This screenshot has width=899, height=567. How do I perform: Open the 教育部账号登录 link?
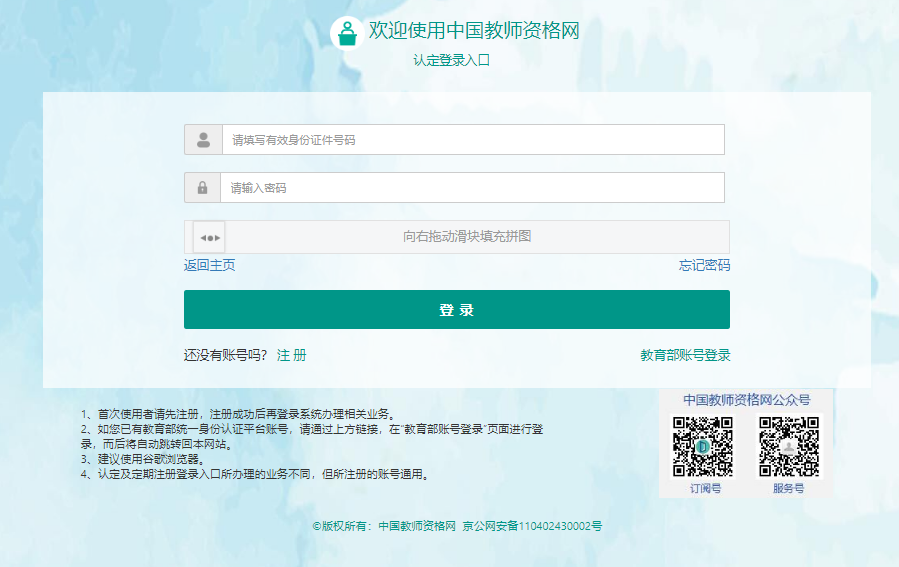coord(685,355)
